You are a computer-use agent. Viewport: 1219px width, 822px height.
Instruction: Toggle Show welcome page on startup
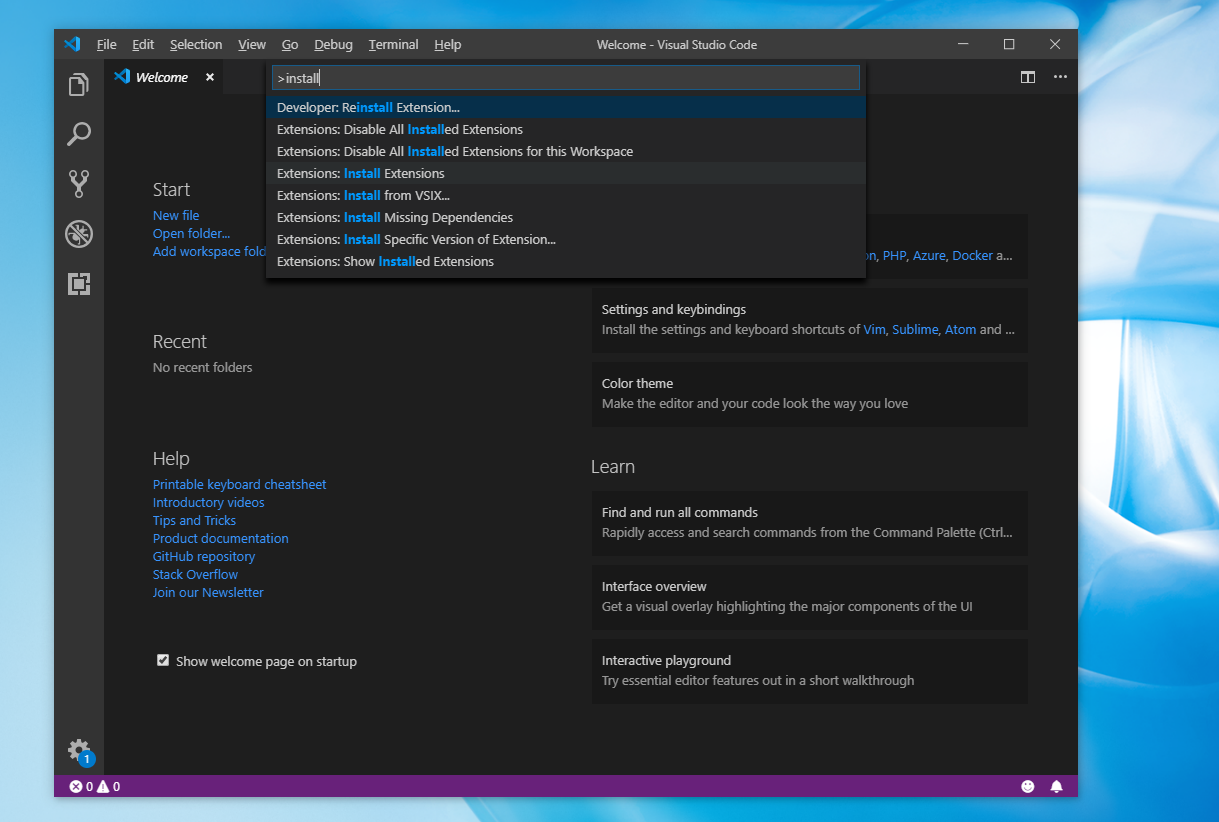[163, 660]
